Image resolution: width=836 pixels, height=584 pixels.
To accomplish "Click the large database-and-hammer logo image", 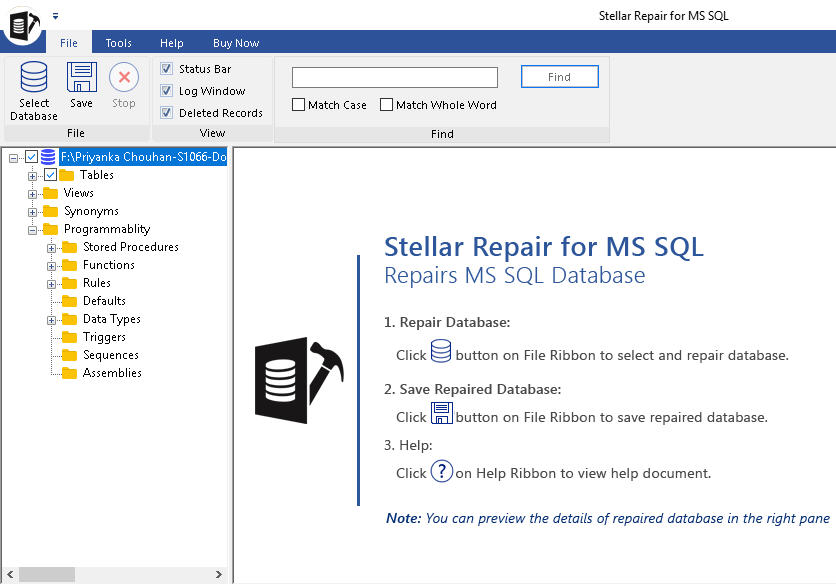I will pos(299,380).
